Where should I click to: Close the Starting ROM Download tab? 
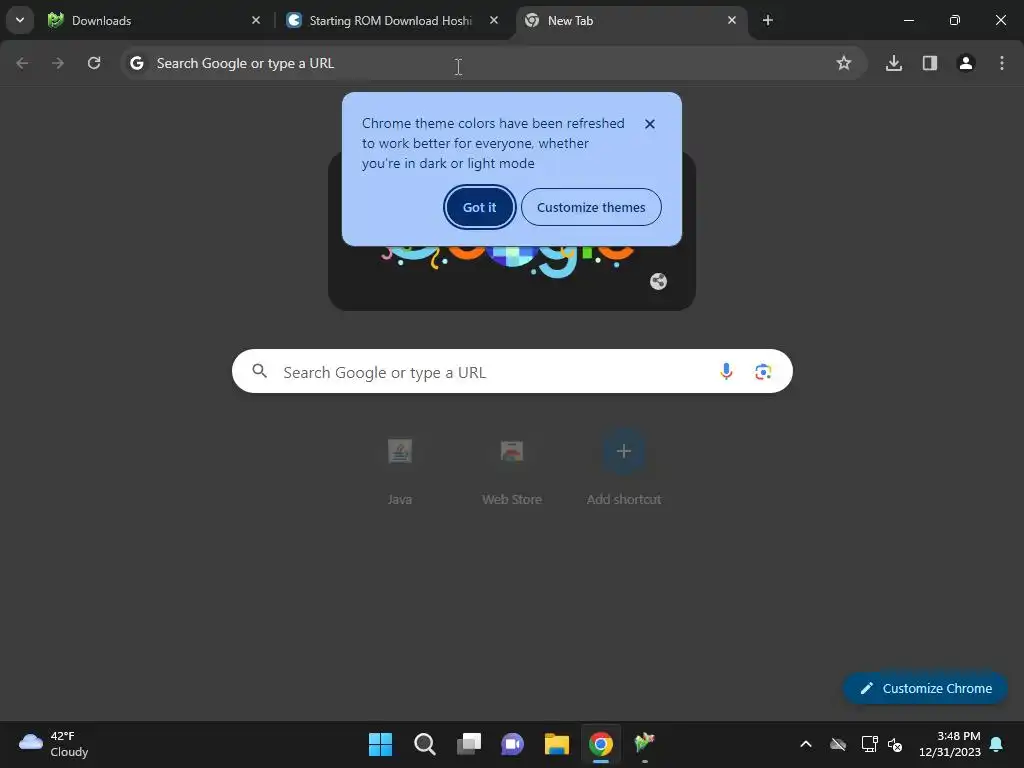(494, 20)
